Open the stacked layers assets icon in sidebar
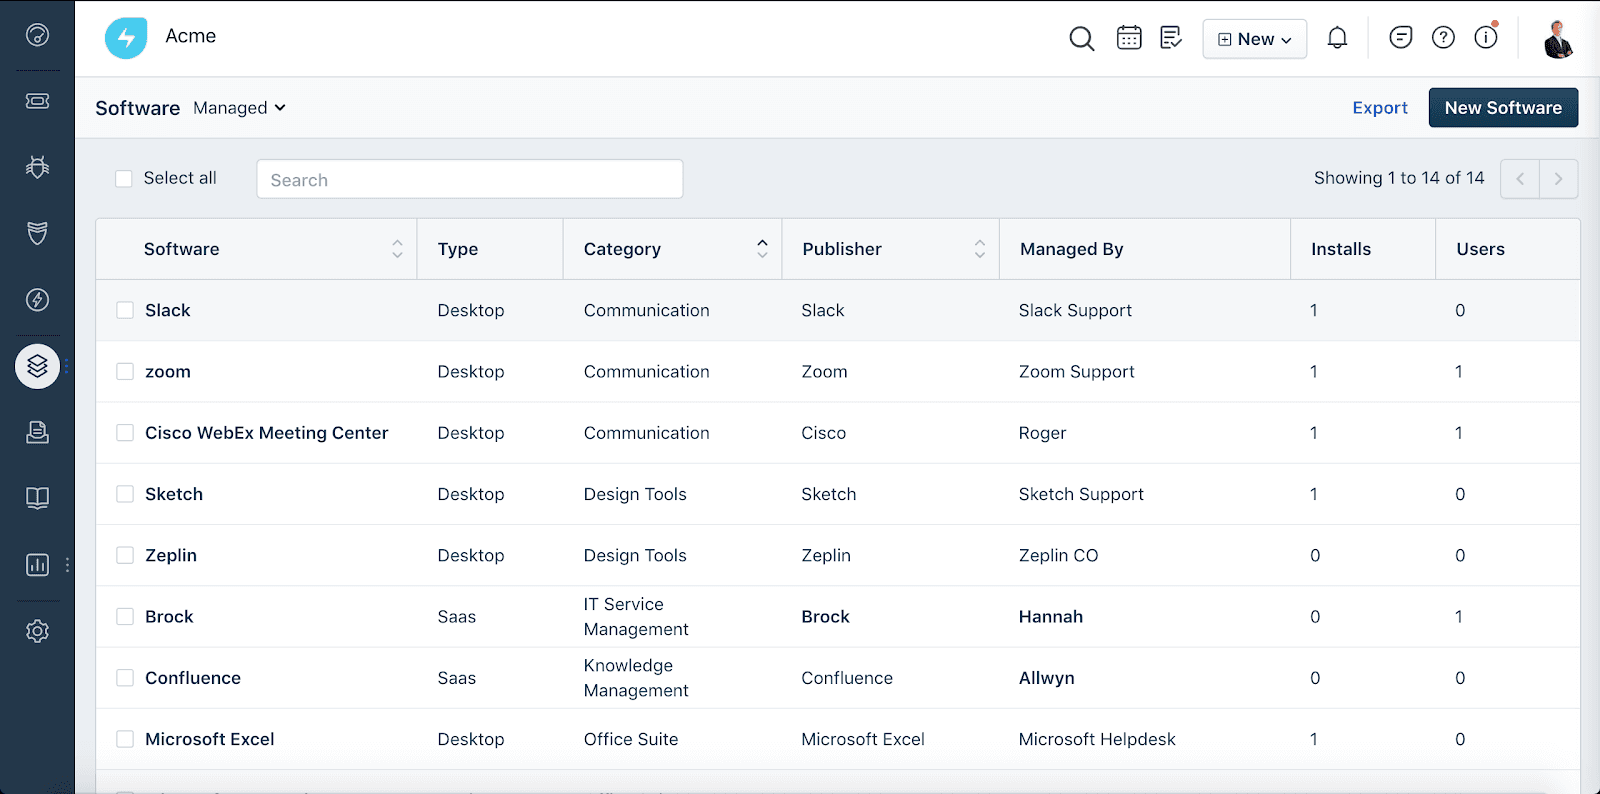This screenshot has height=794, width=1600. 37,366
